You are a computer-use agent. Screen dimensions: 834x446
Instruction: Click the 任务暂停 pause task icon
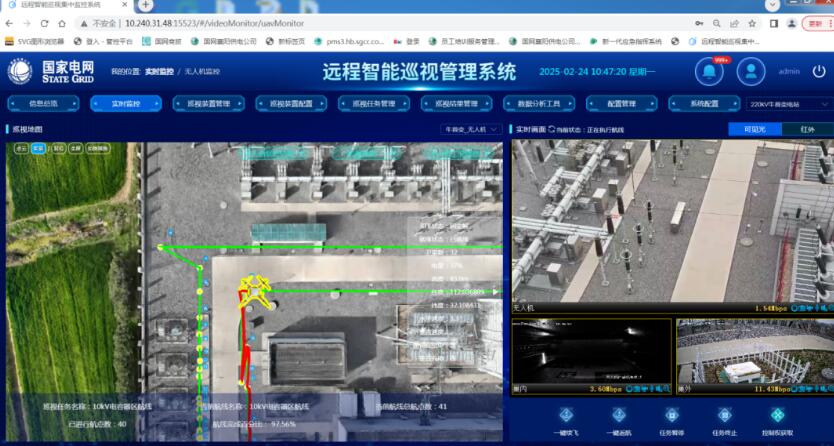[671, 415]
